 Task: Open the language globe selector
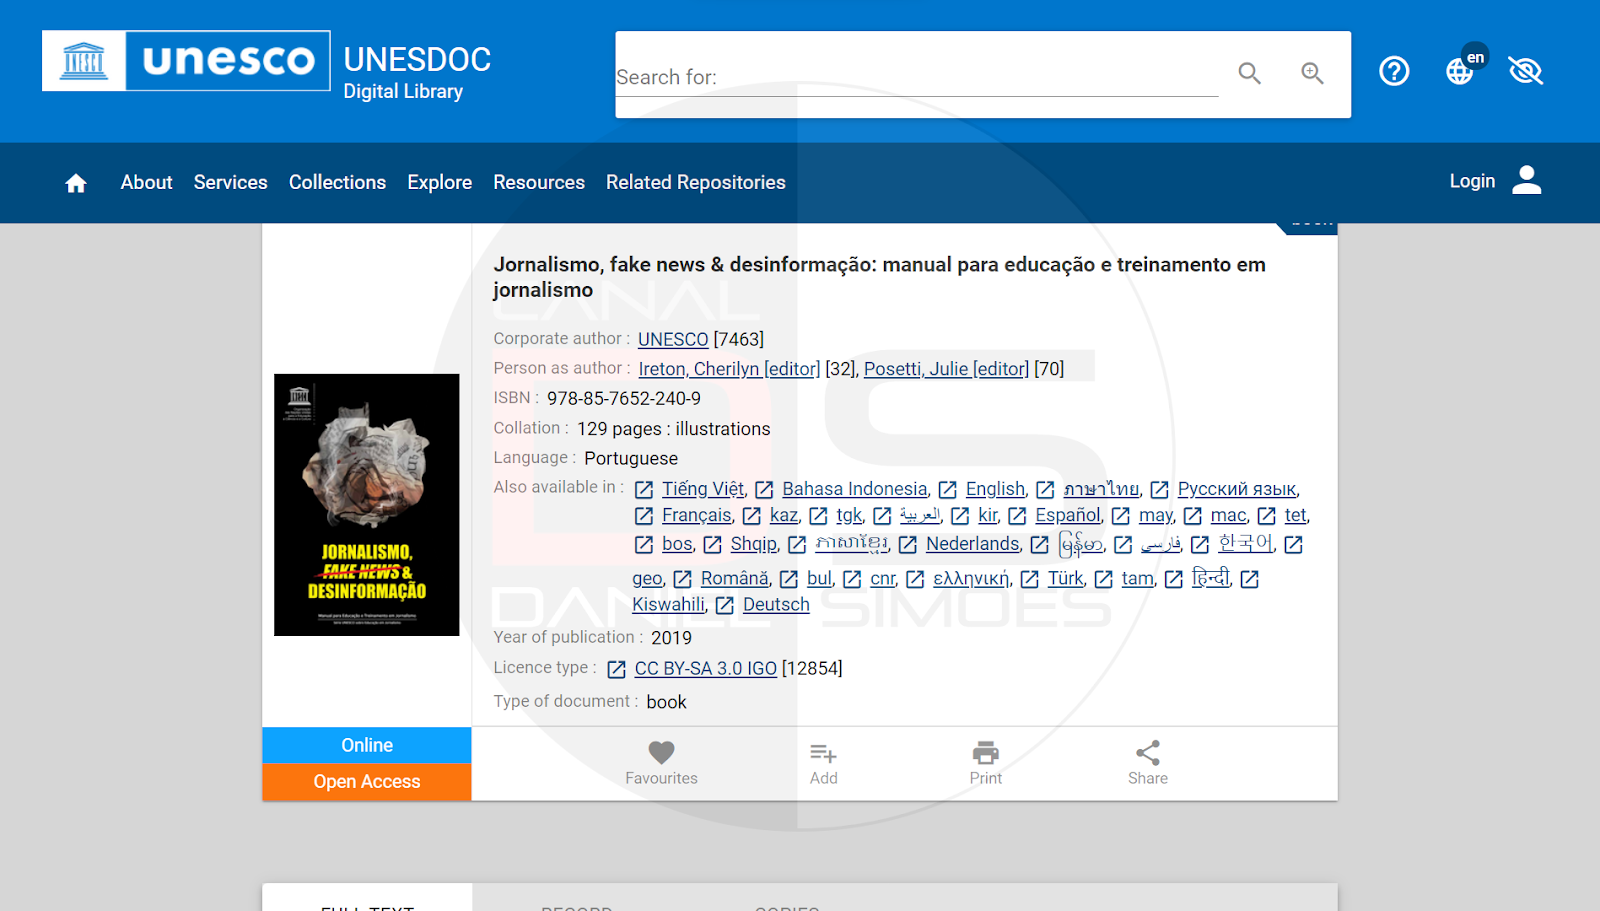[1460, 71]
